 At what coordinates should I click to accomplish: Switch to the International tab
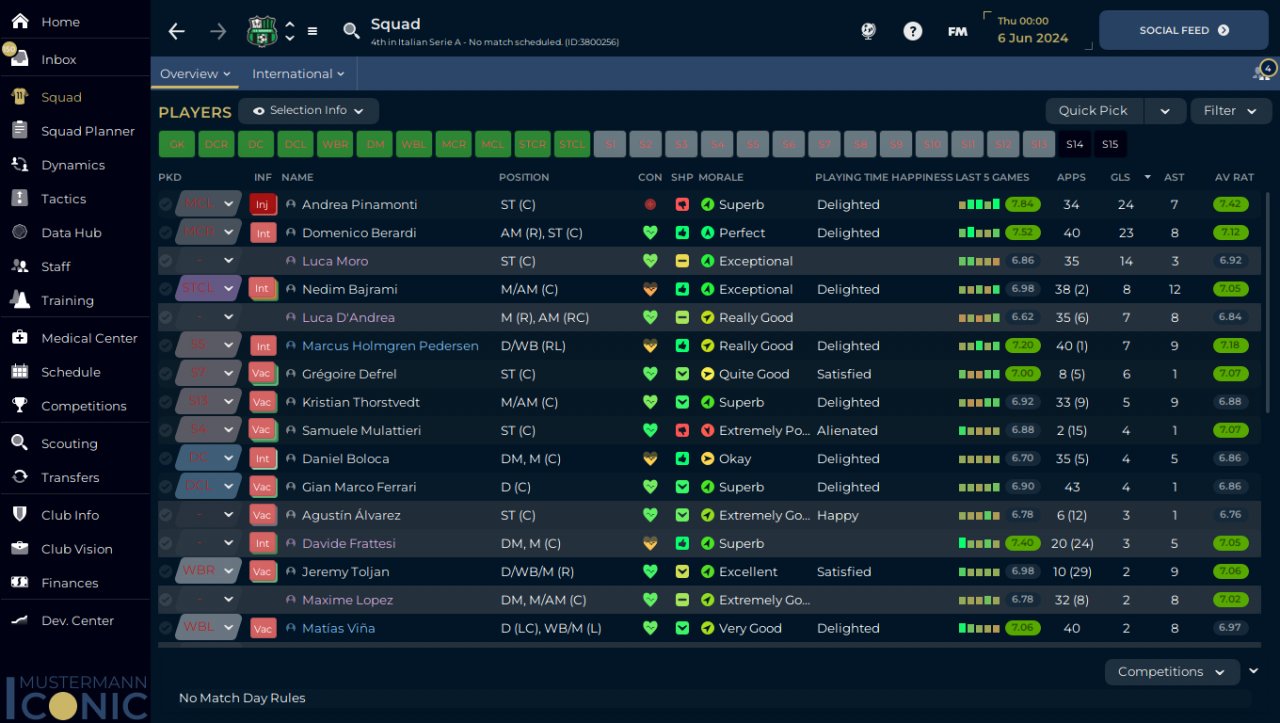click(297, 74)
